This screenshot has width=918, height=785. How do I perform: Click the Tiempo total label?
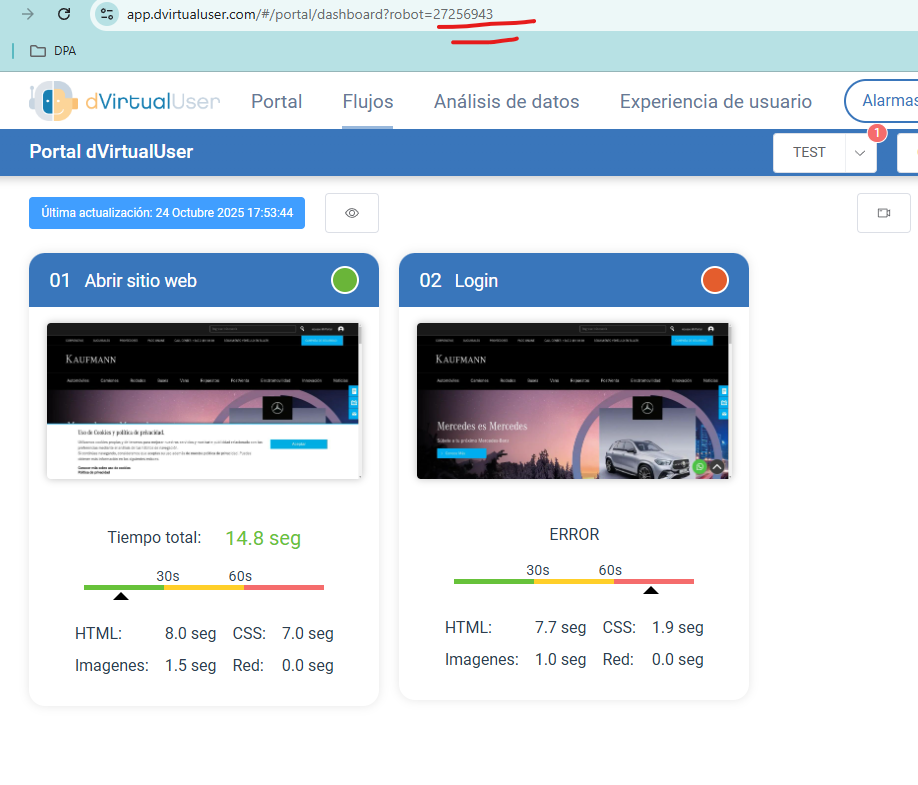pyautogui.click(x=155, y=537)
